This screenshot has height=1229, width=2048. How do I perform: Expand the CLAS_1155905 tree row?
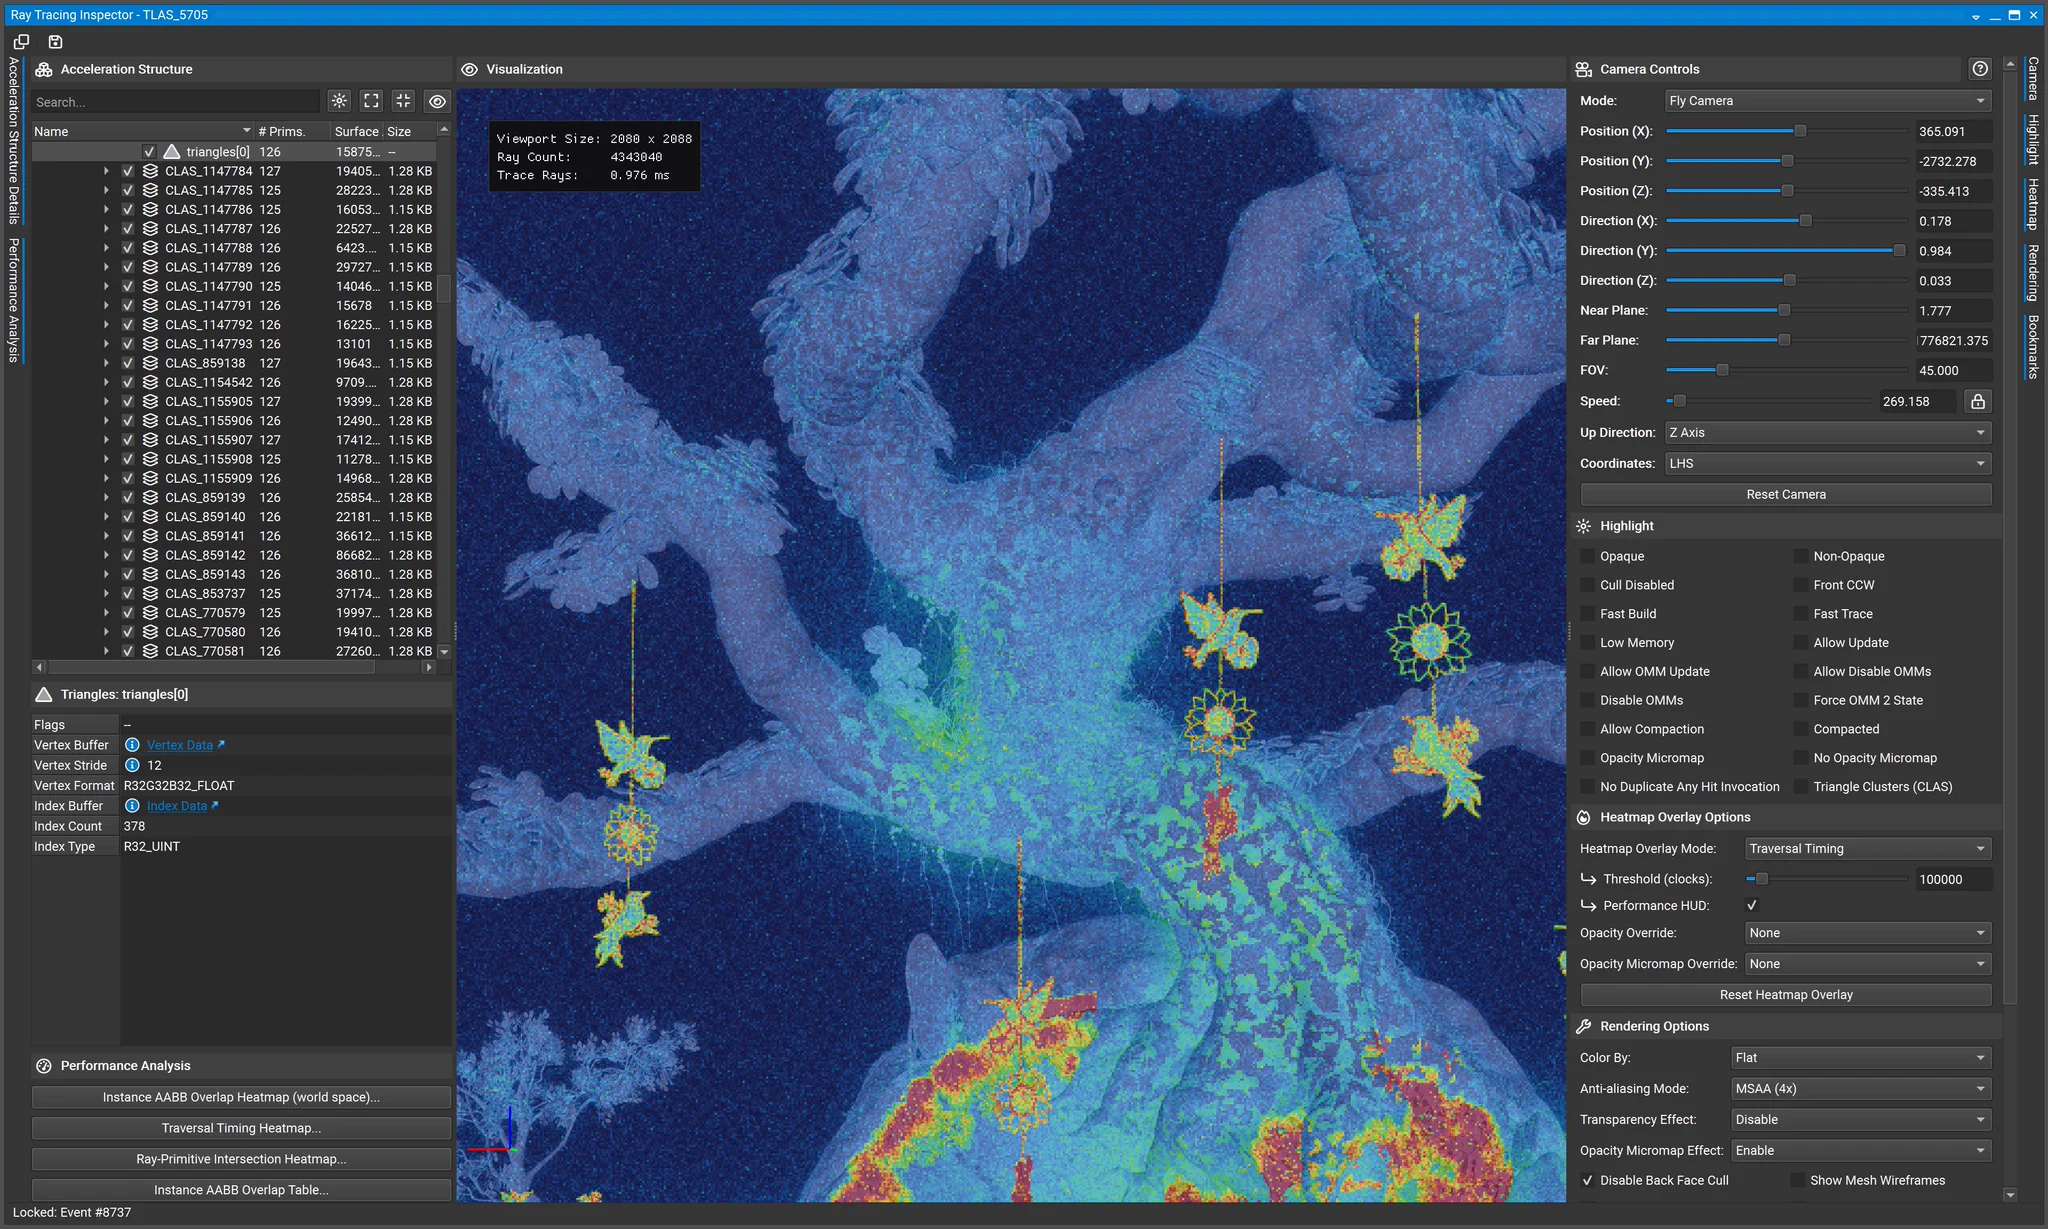[106, 402]
